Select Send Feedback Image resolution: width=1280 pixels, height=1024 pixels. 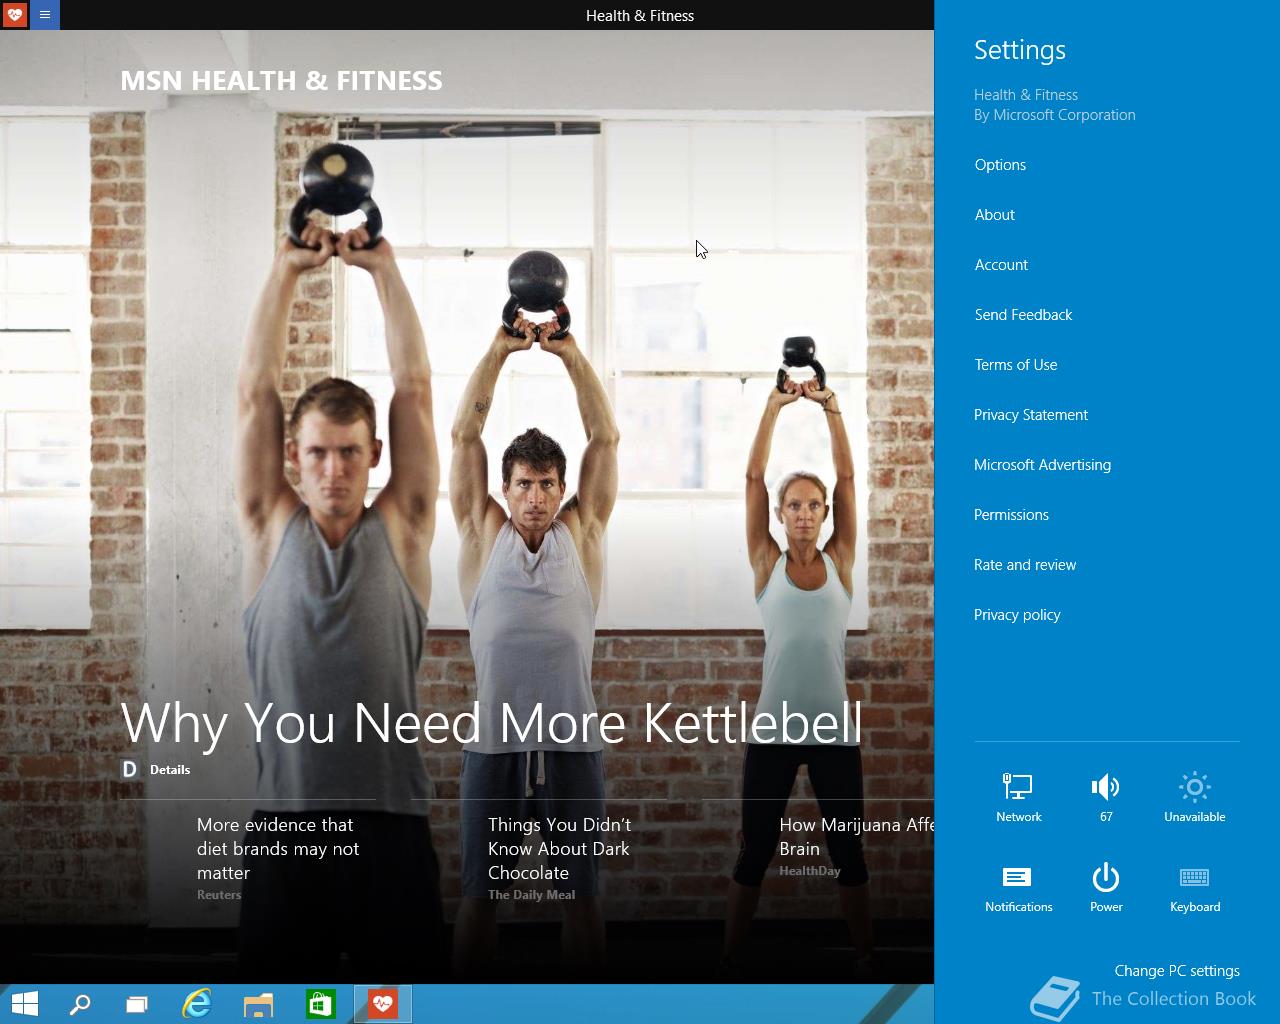pos(1023,315)
